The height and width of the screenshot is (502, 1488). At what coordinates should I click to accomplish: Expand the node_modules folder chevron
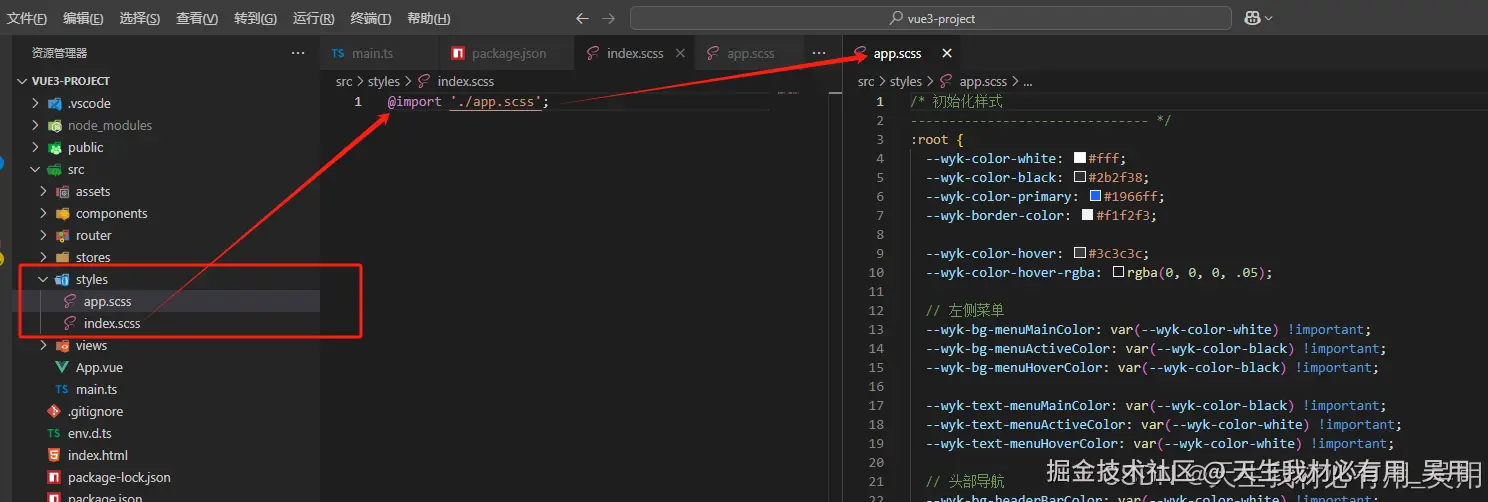tap(36, 125)
